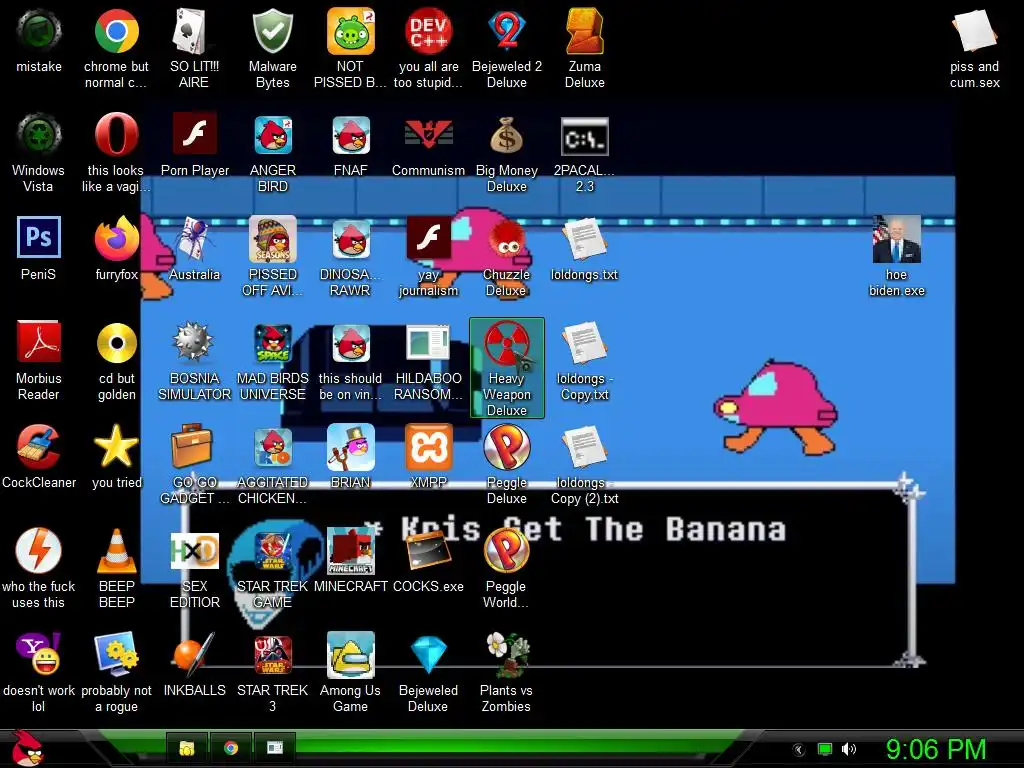This screenshot has width=1024, height=768.
Task: Open the Yahoo smiley "doesn't work lol" icon
Action: pos(39,654)
